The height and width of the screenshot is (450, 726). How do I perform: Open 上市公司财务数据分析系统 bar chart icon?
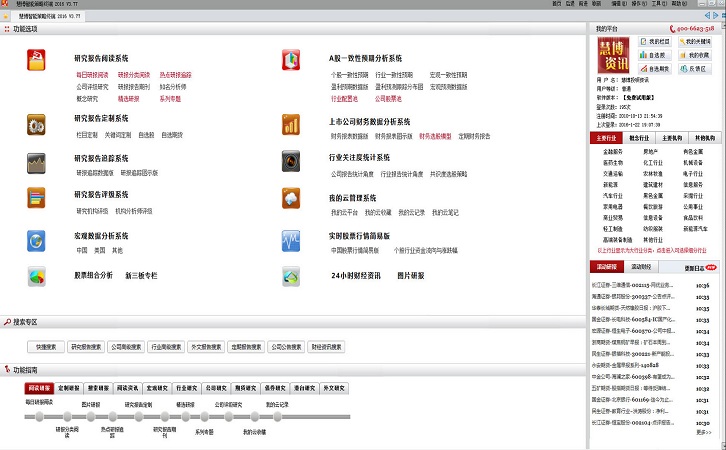tap(291, 125)
